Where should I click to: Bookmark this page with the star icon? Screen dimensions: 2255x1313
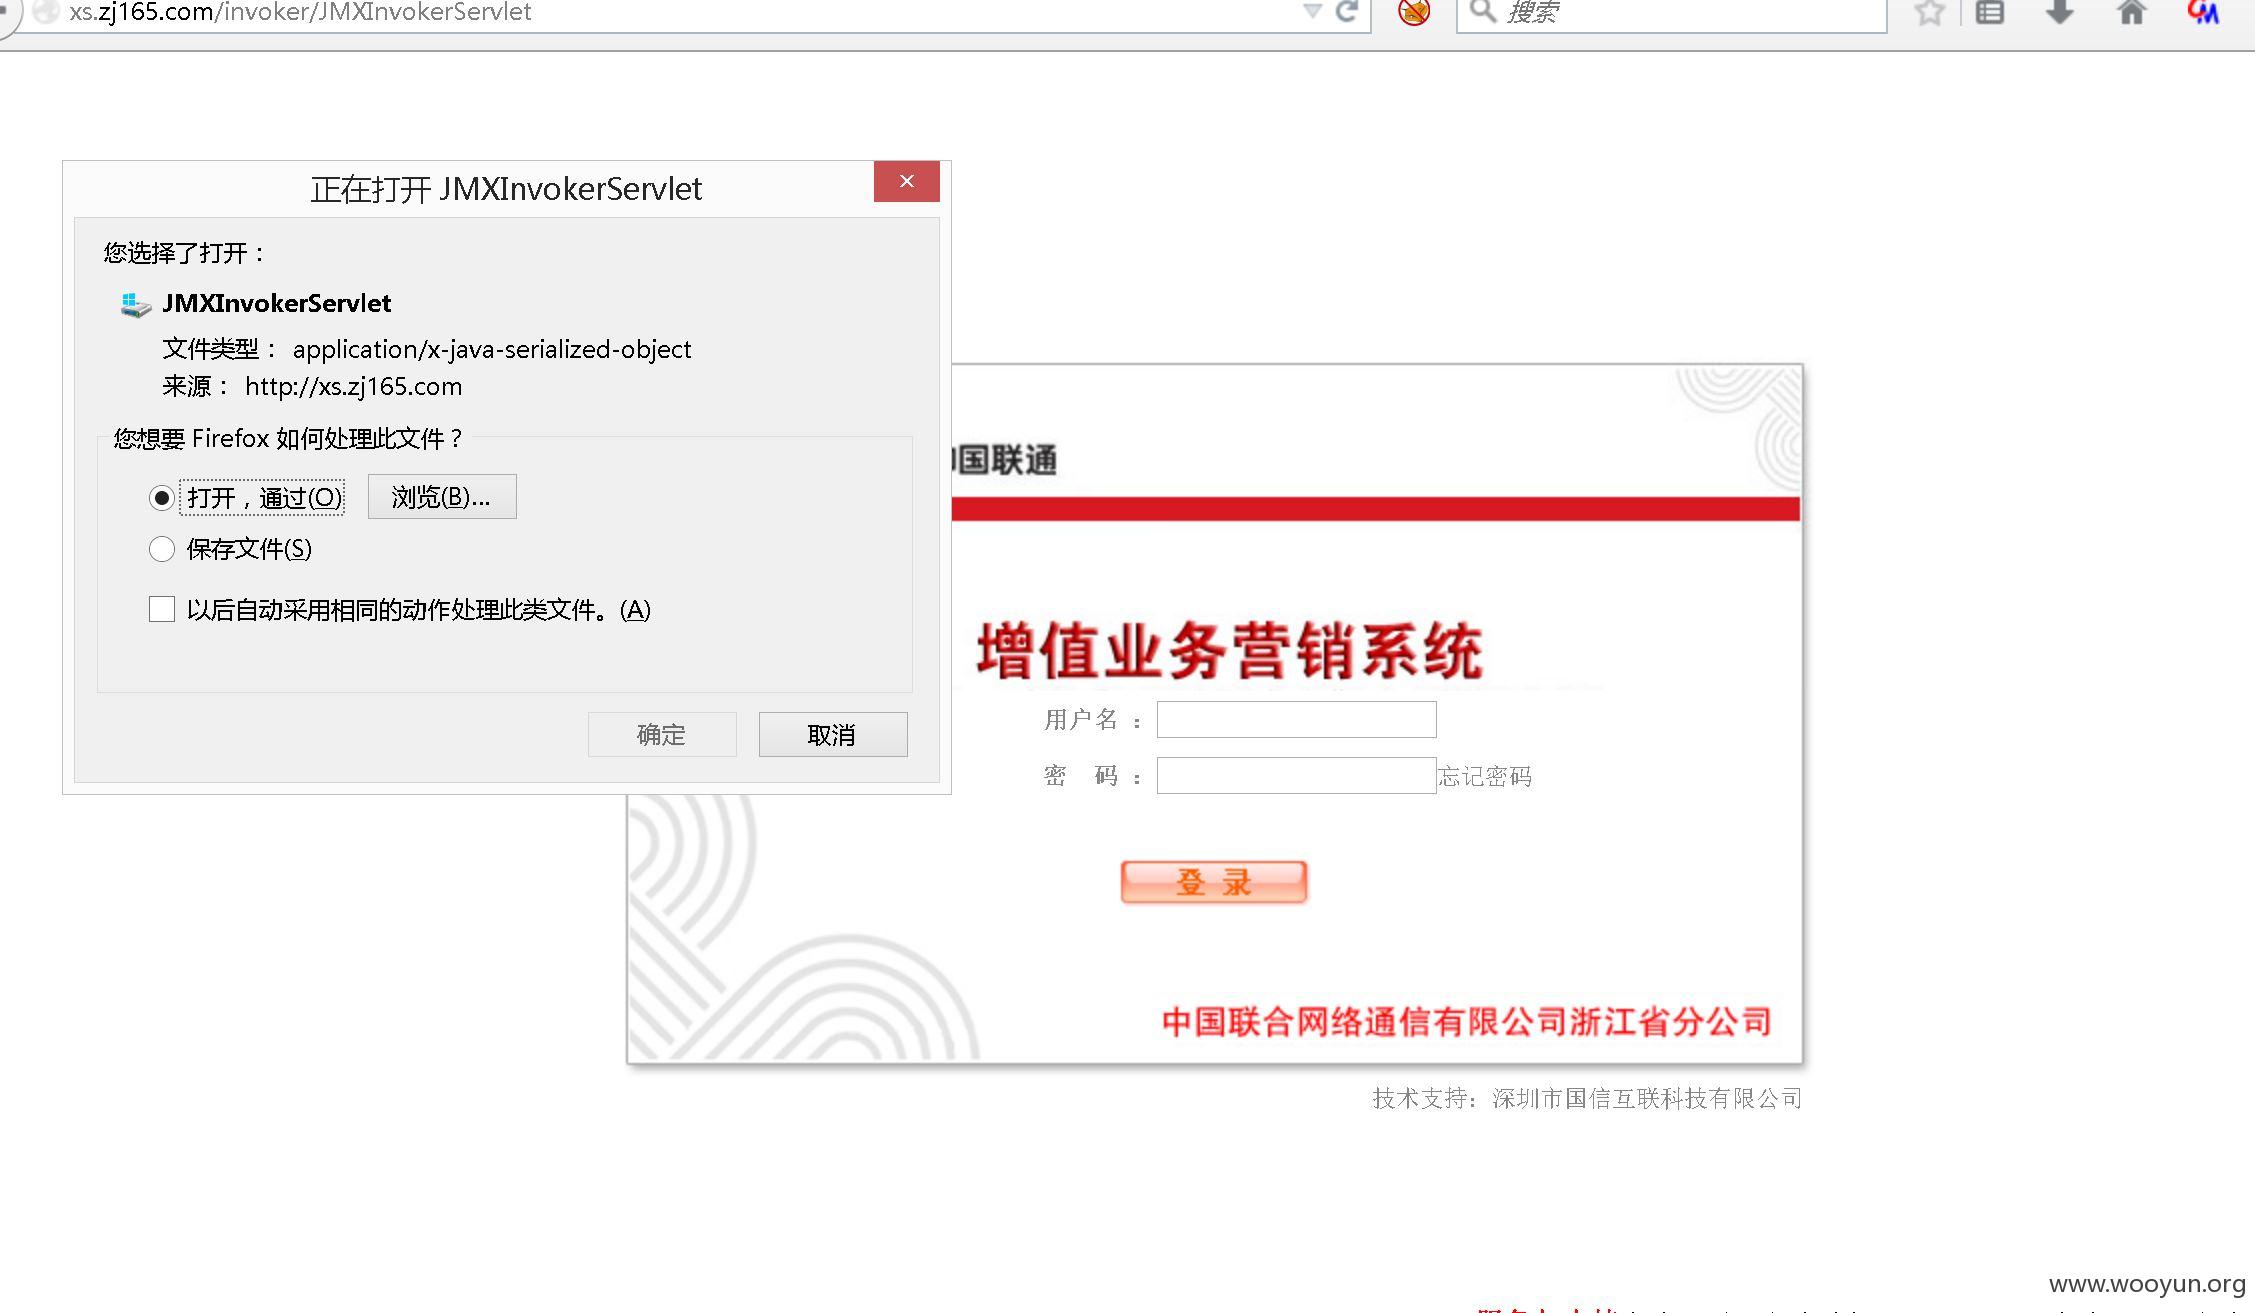click(1929, 12)
